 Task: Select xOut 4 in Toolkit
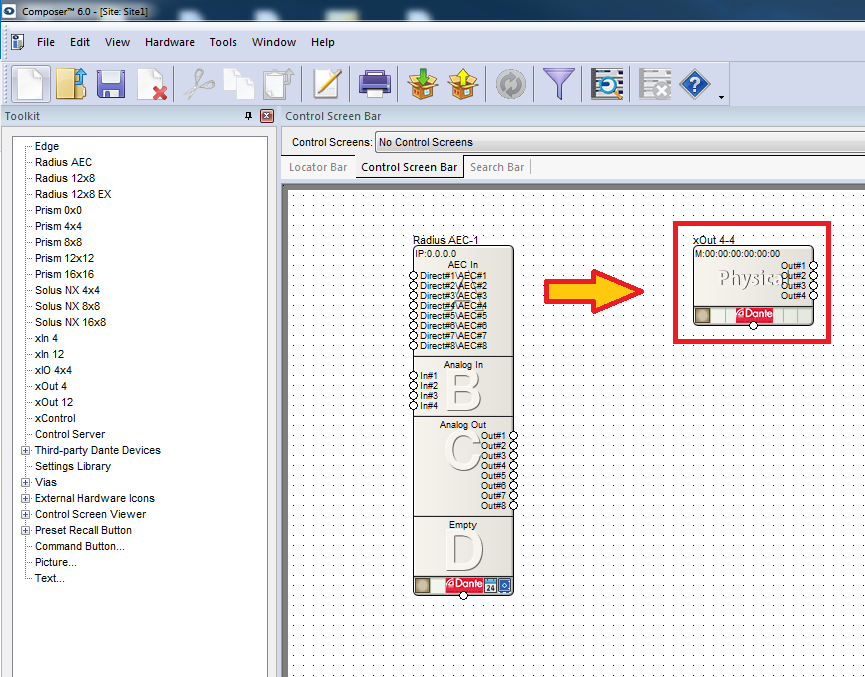pyautogui.click(x=51, y=386)
